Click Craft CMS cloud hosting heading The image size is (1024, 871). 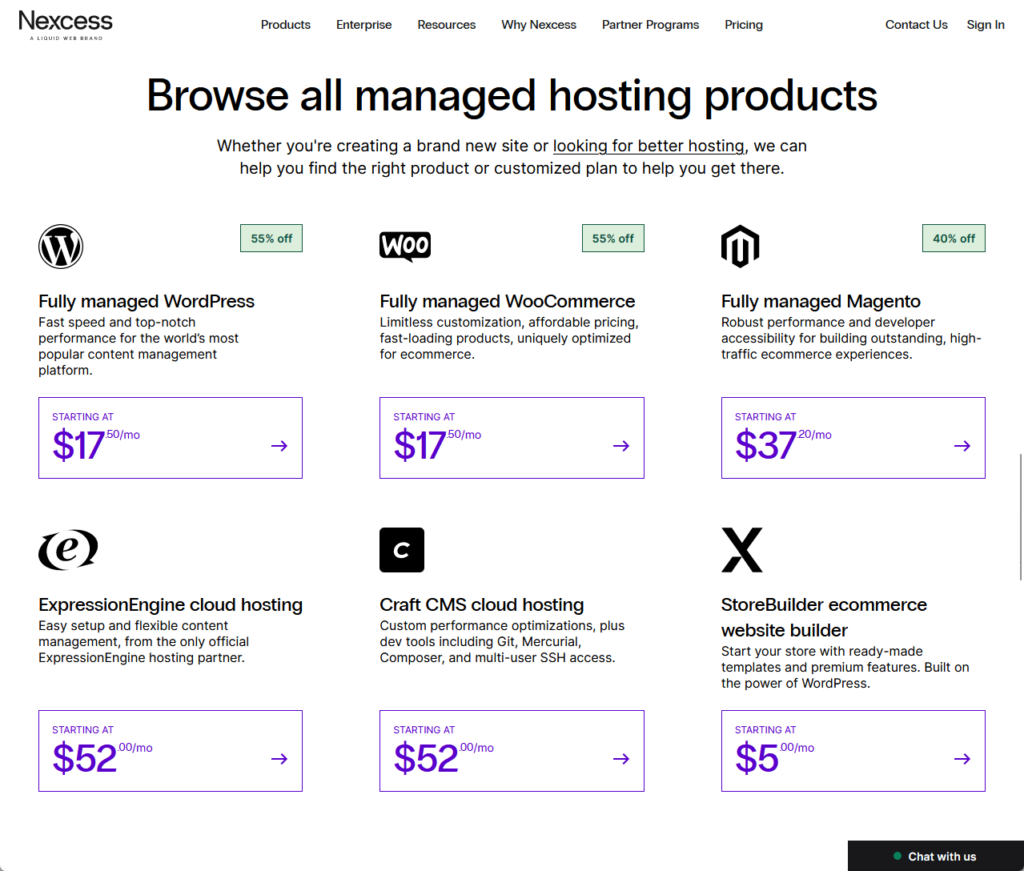482,605
